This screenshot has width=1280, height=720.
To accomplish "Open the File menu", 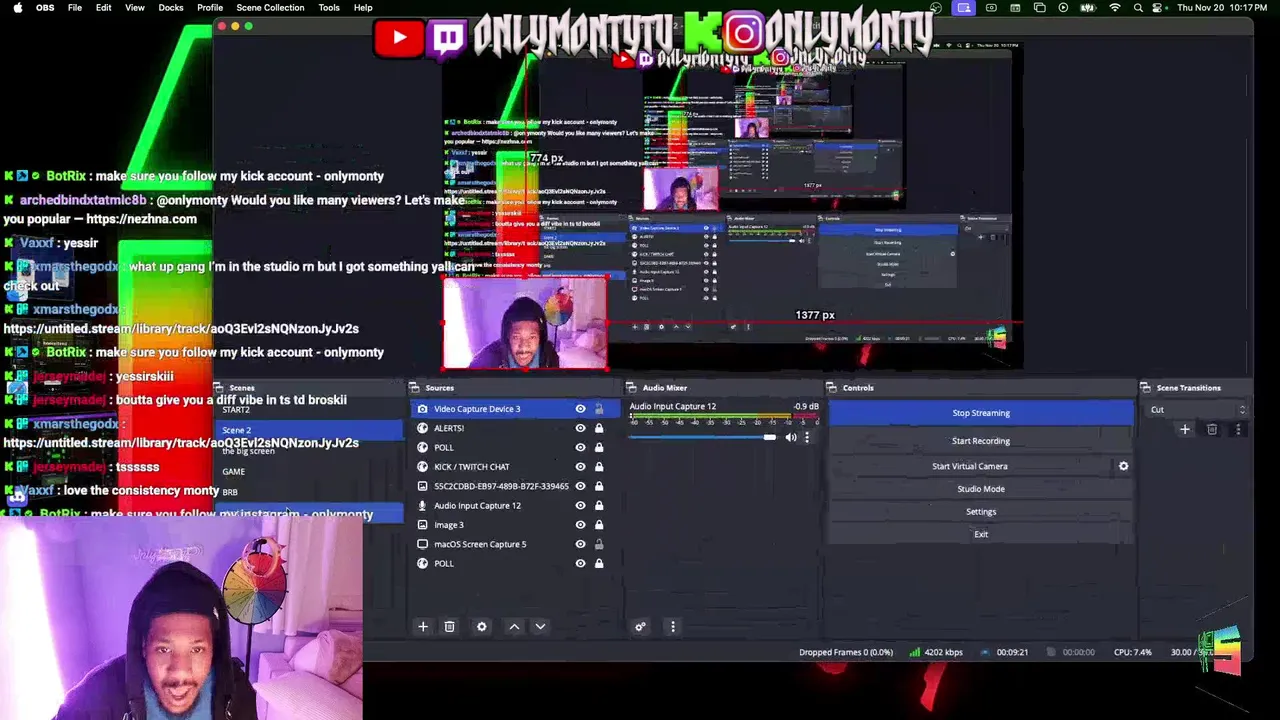I will [x=75, y=8].
